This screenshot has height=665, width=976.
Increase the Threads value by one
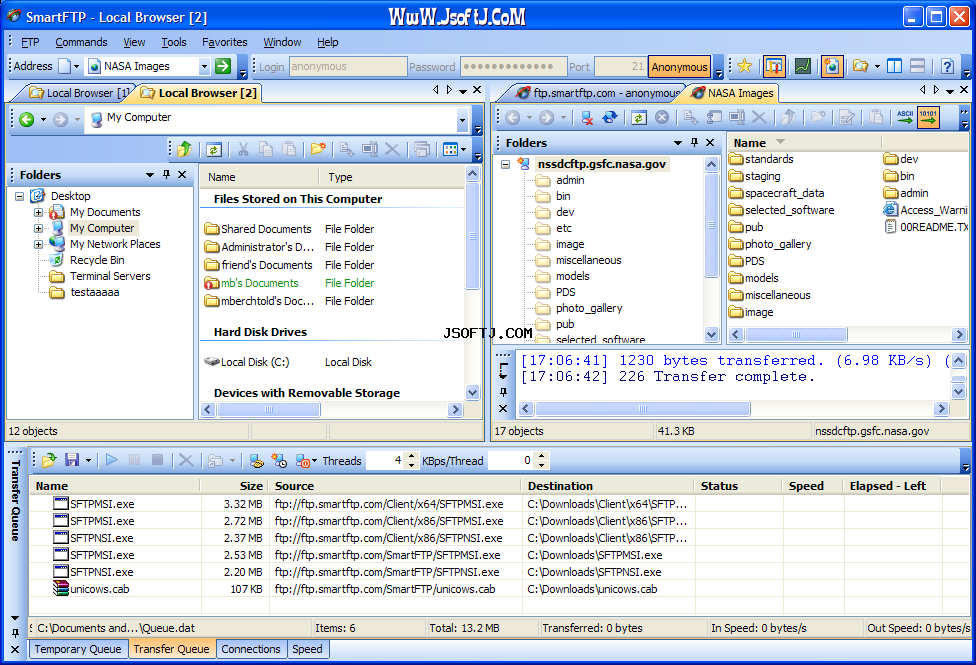(411, 456)
